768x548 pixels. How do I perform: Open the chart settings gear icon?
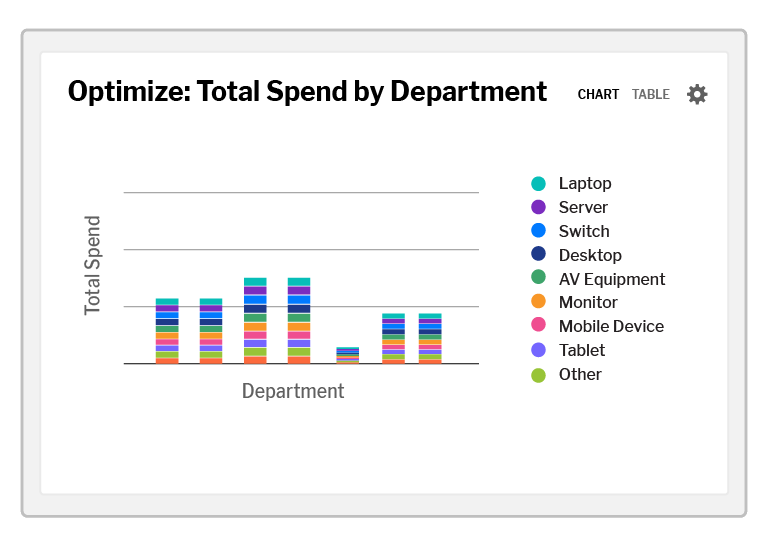696,94
